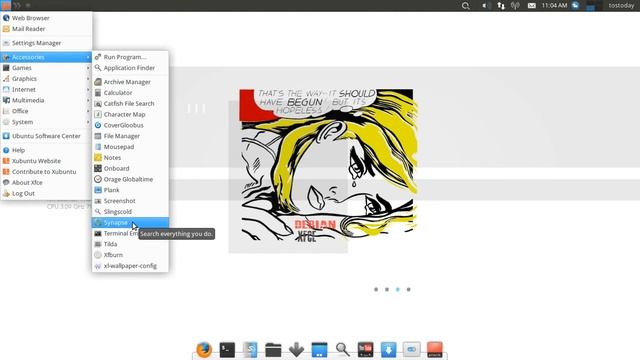640x360 pixels.
Task: Launch CoverGloobus
Action: [x=130, y=125]
